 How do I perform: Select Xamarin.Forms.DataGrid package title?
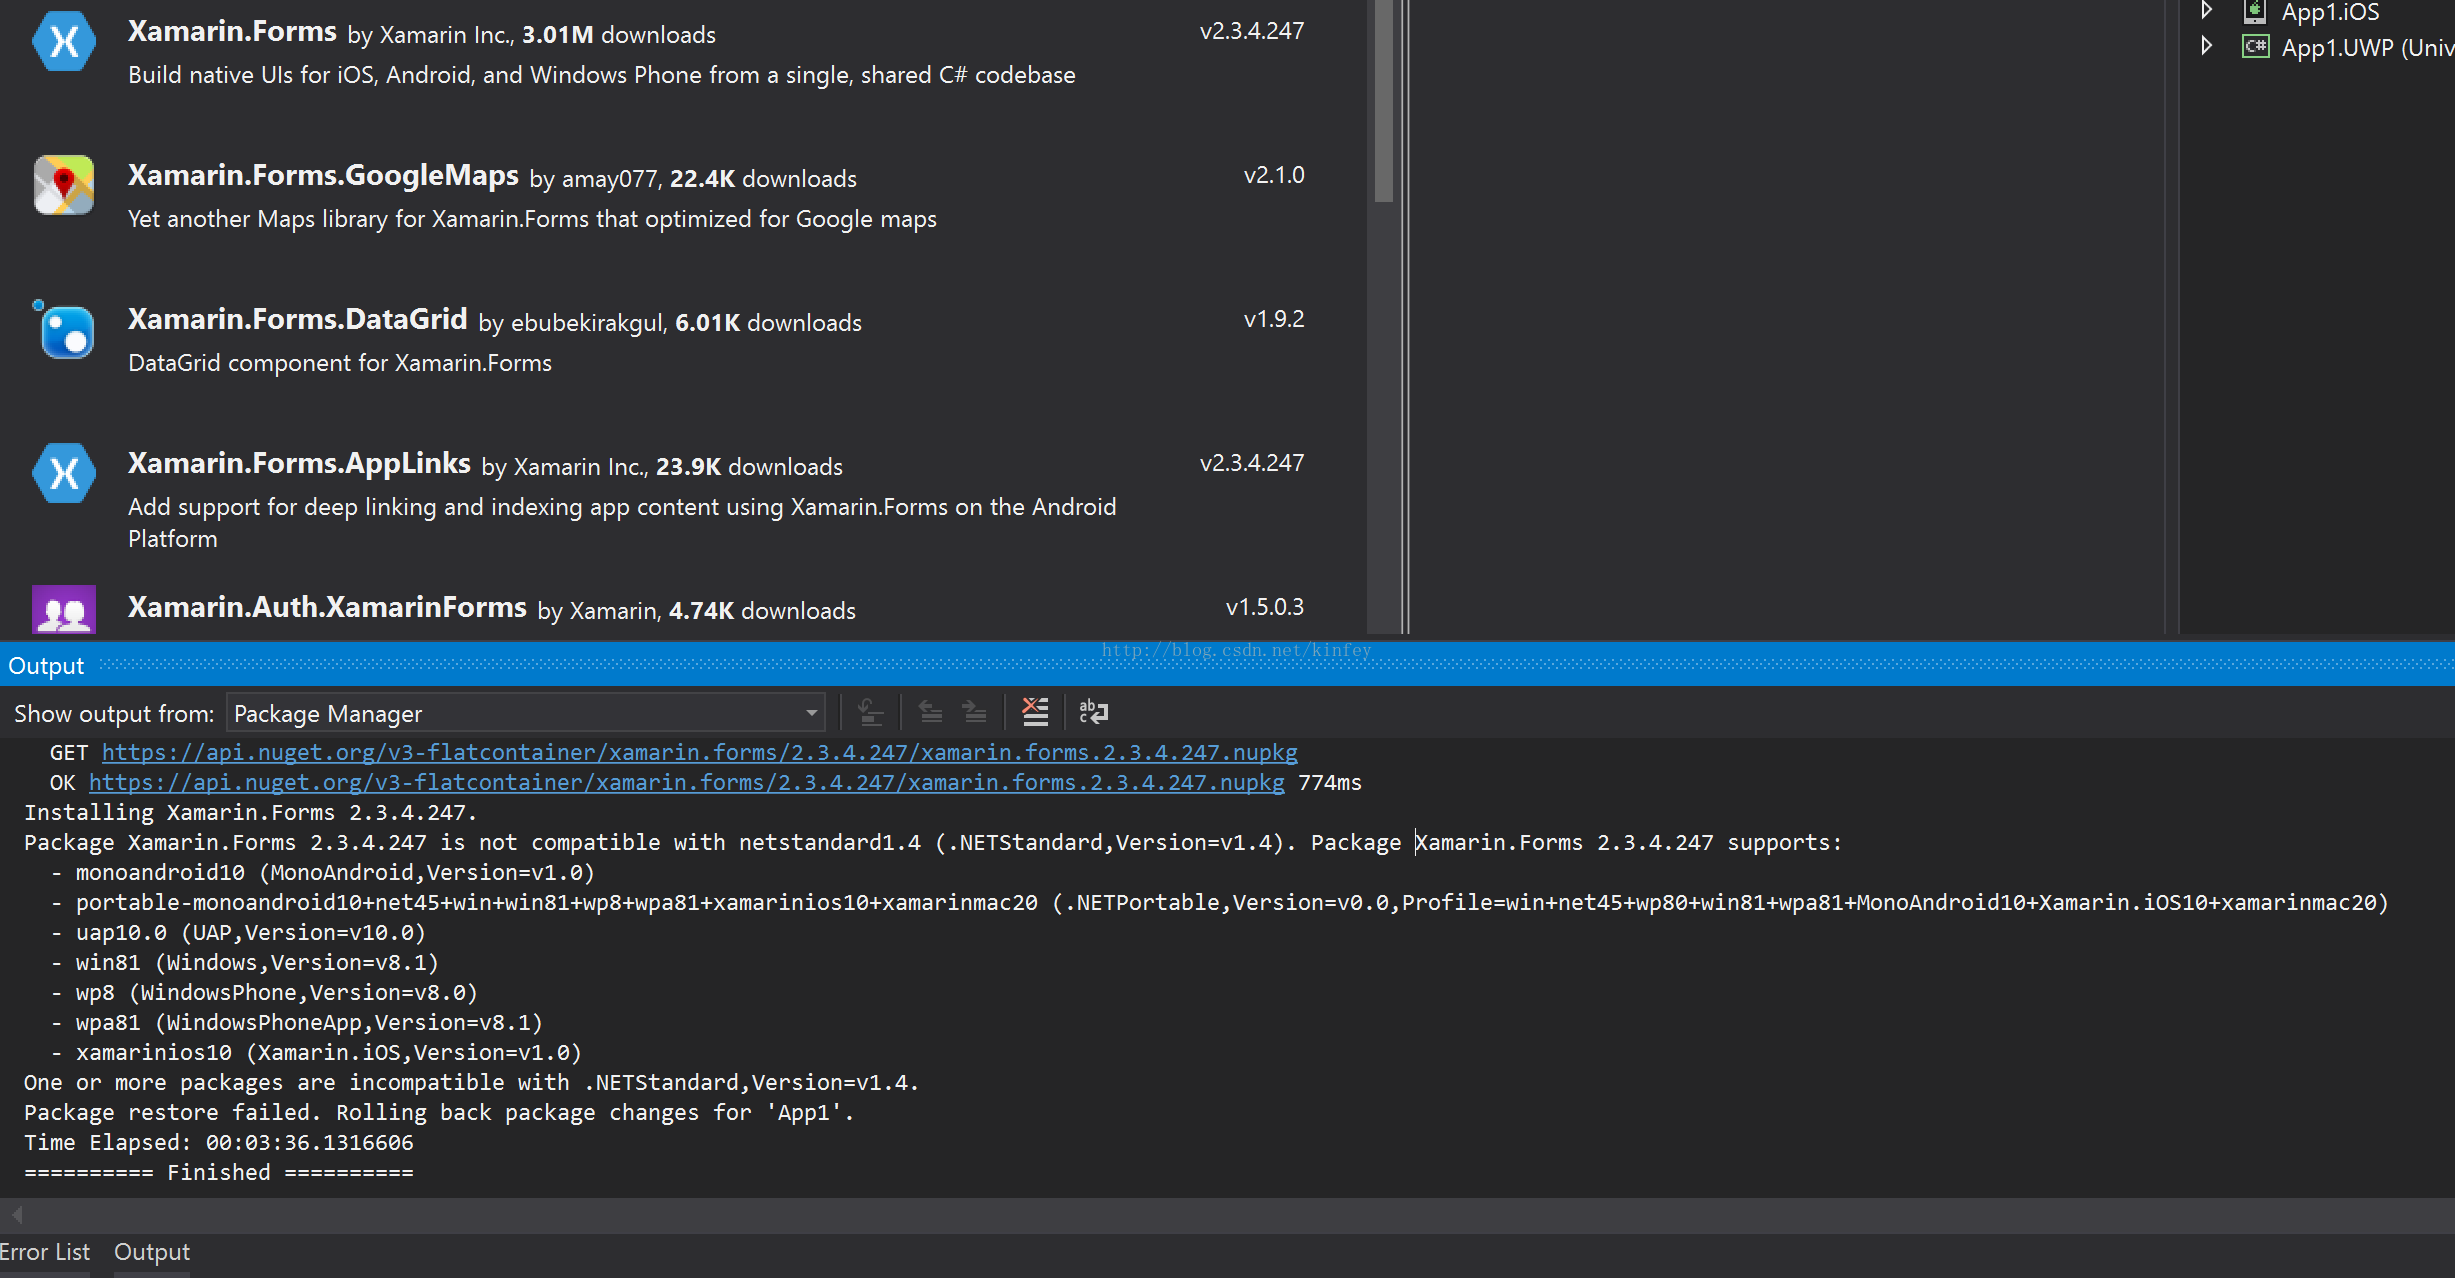297,320
